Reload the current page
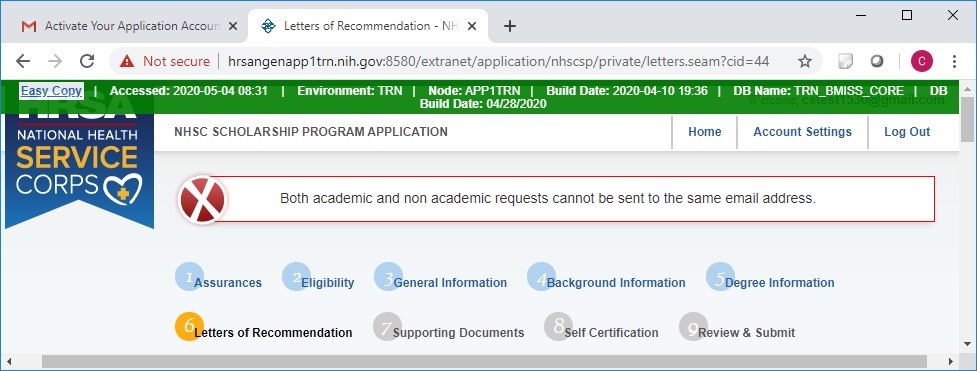The width and height of the screenshot is (977, 371). 87,61
